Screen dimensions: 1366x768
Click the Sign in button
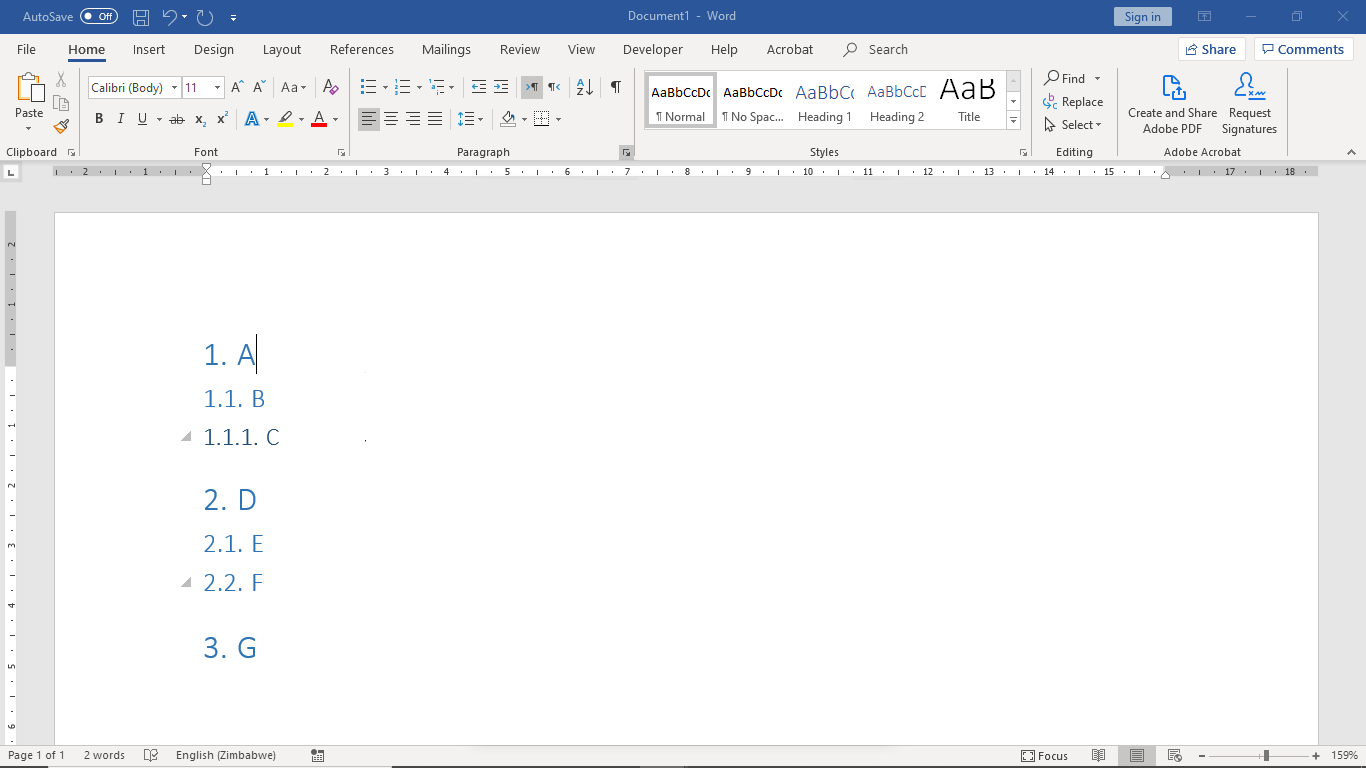[x=1142, y=17]
